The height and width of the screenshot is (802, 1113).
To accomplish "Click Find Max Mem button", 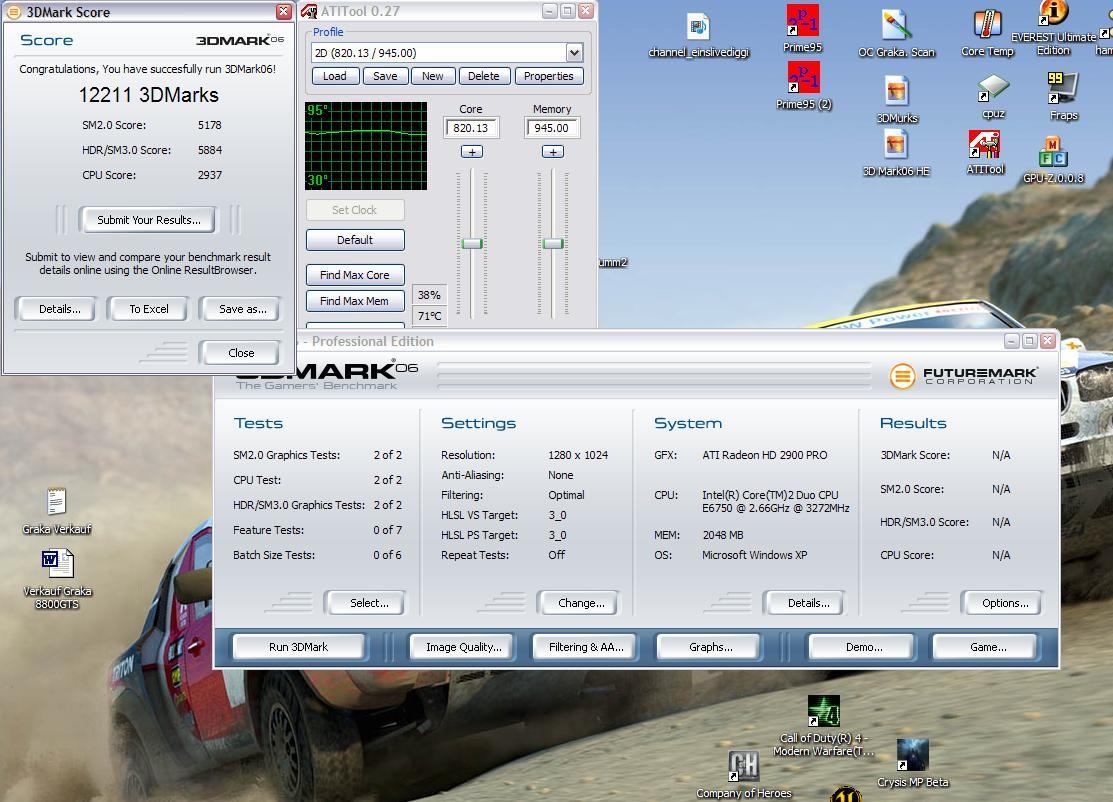I will point(355,301).
